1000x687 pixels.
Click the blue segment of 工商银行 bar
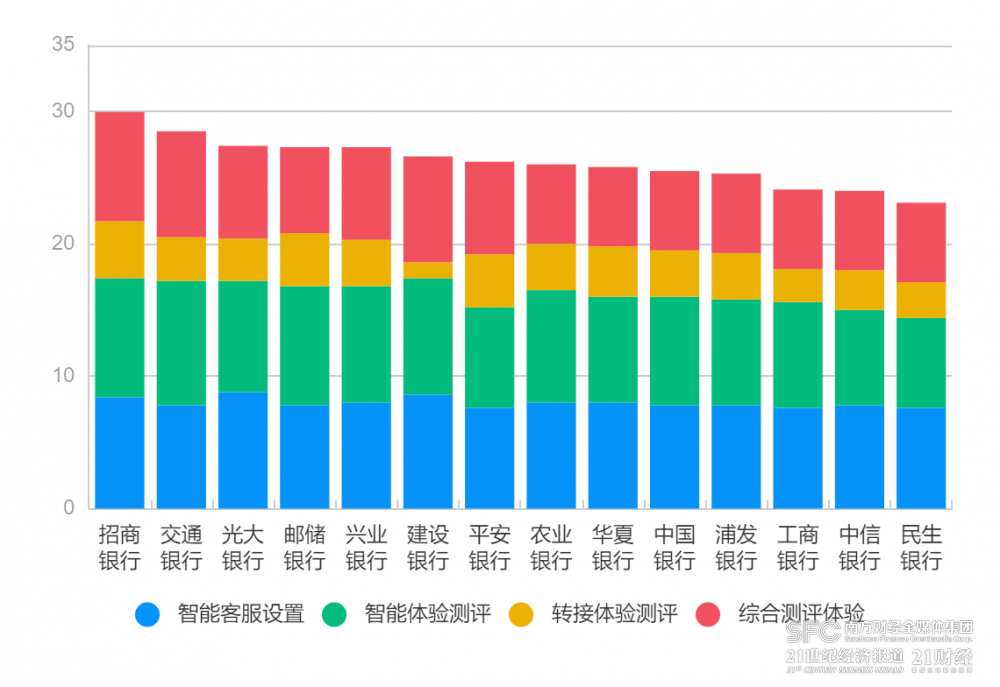click(x=798, y=458)
